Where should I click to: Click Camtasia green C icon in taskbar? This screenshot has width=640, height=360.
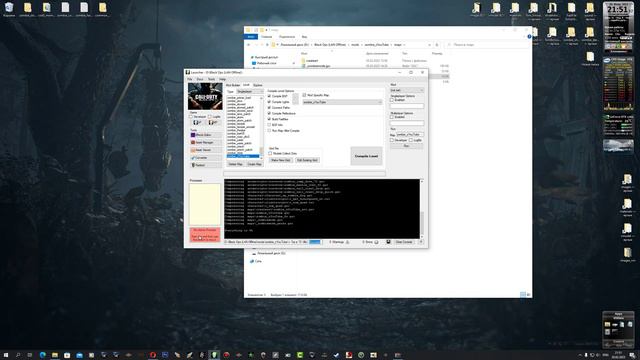click(300, 355)
